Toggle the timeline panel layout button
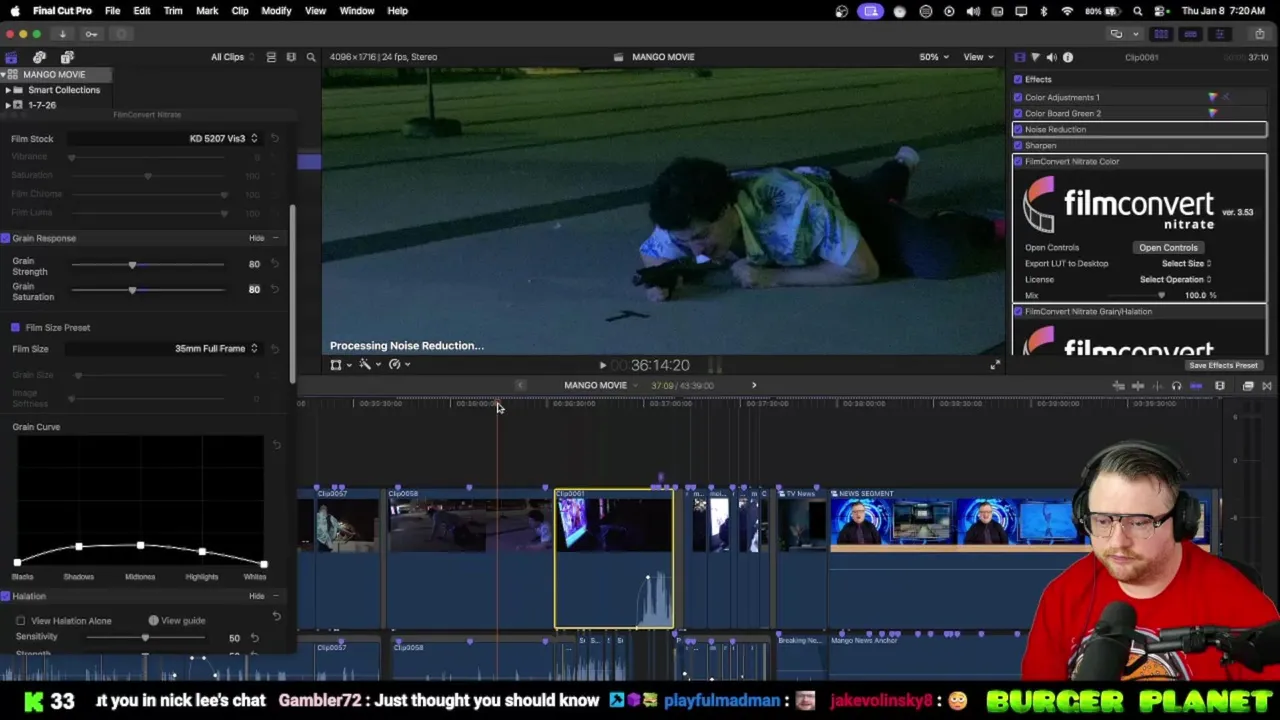 click(1190, 34)
